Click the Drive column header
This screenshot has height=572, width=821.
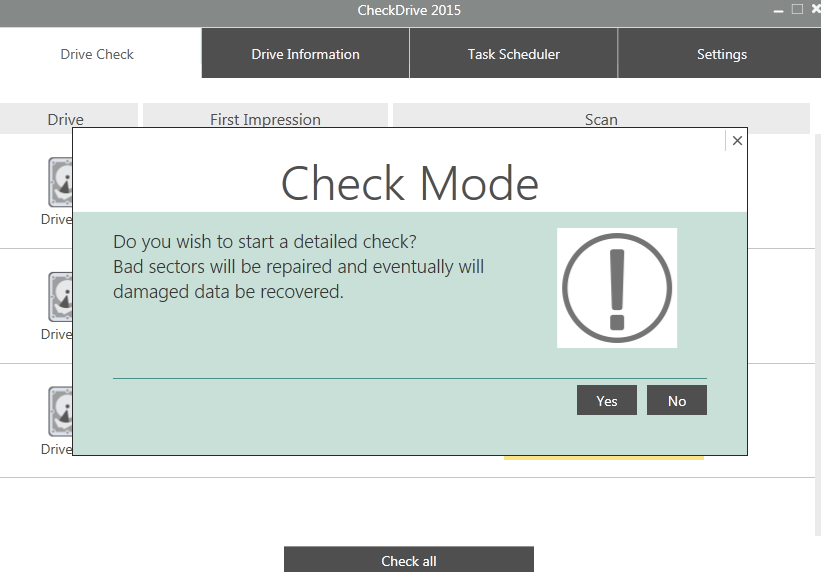point(66,119)
